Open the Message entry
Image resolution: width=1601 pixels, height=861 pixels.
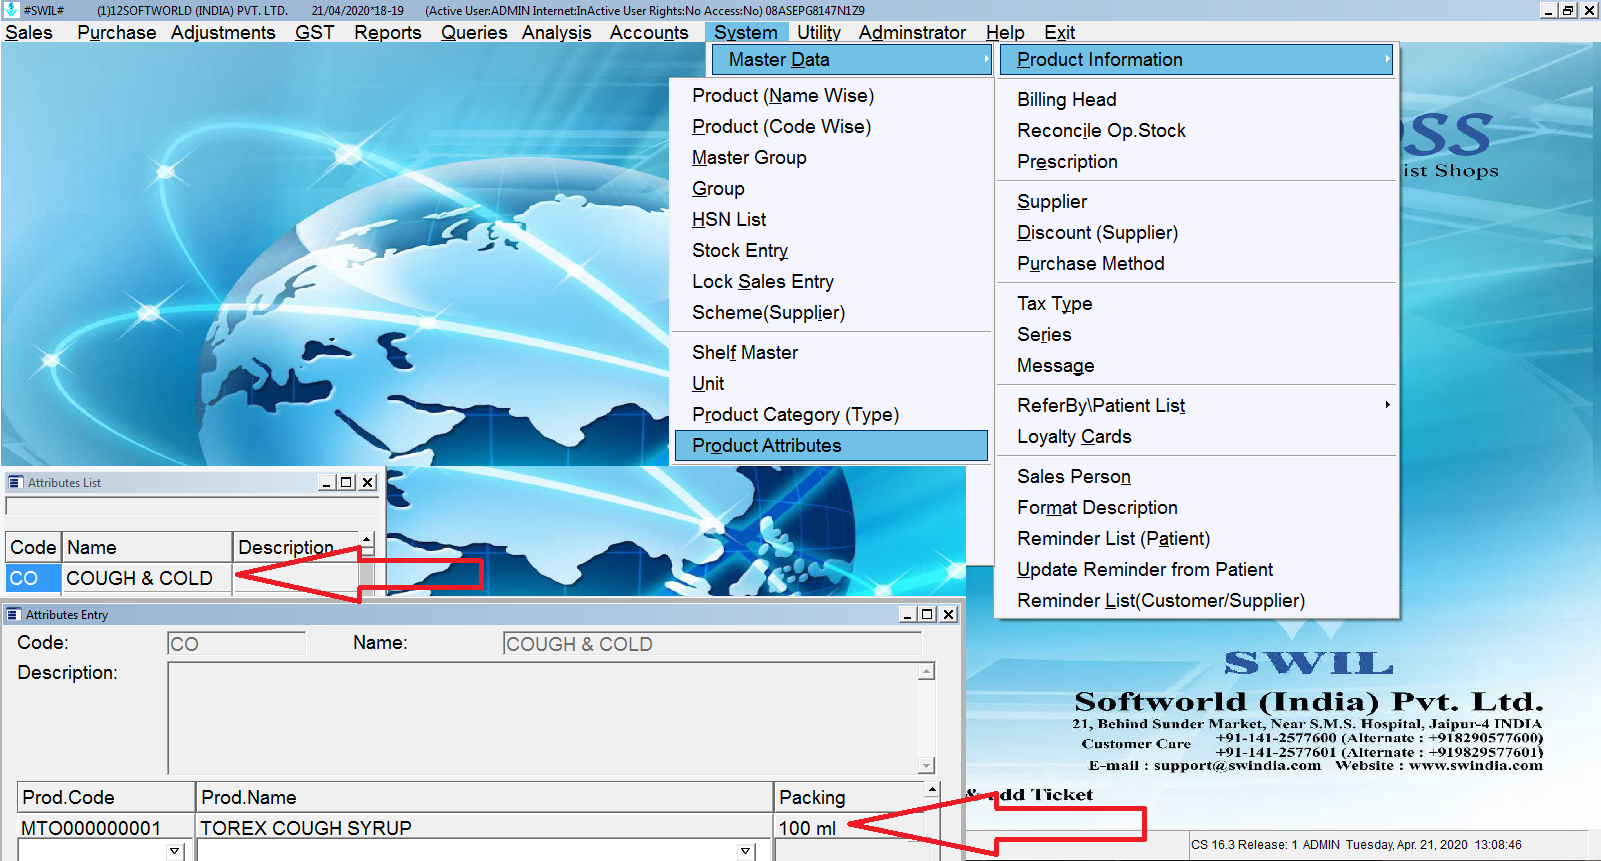[1055, 366]
